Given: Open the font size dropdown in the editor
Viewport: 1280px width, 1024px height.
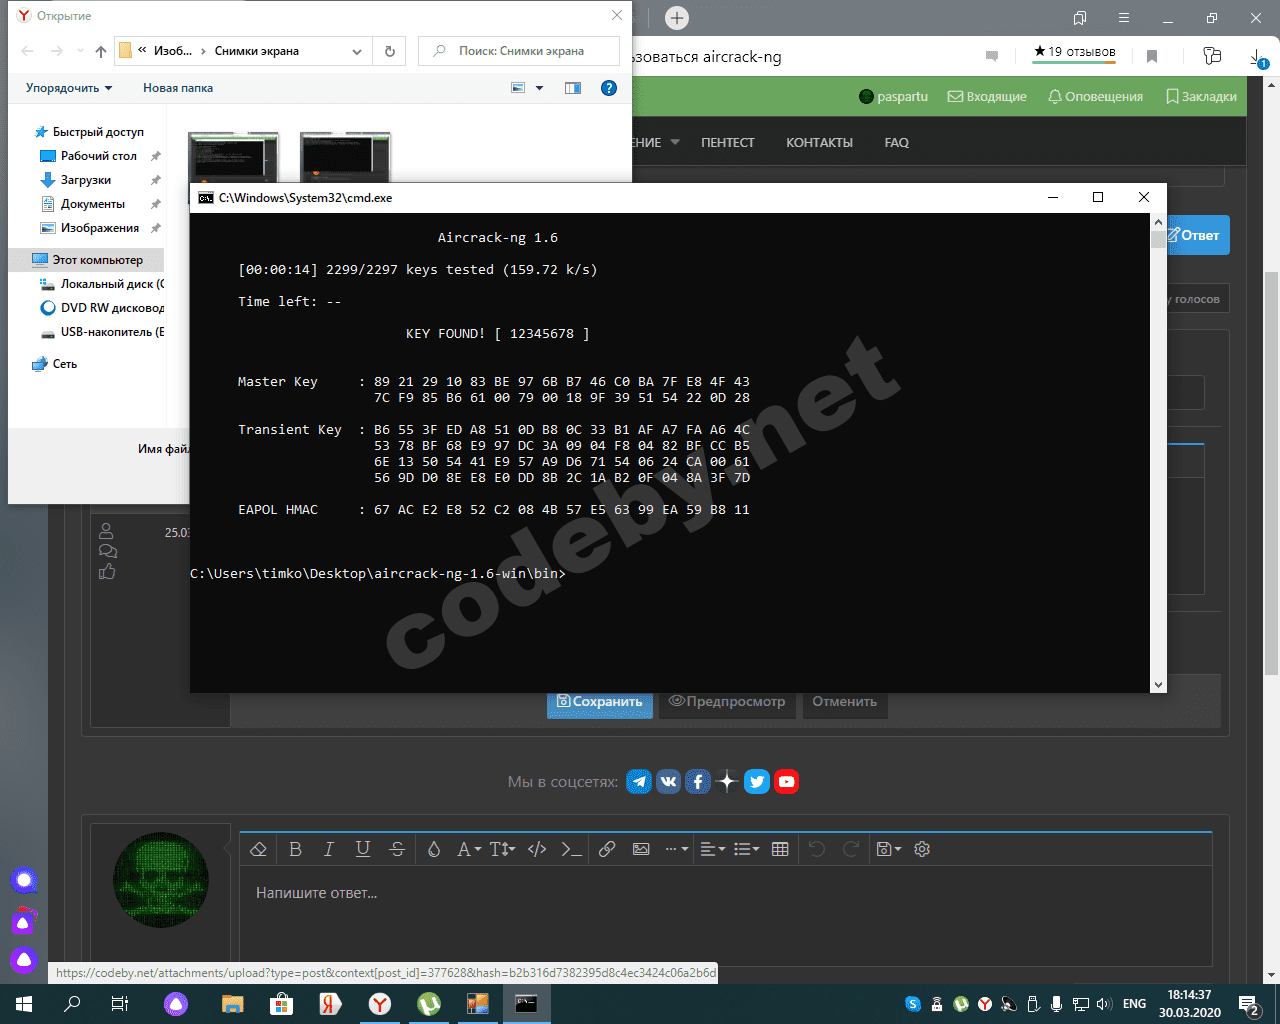Looking at the screenshot, I should click(x=502, y=849).
